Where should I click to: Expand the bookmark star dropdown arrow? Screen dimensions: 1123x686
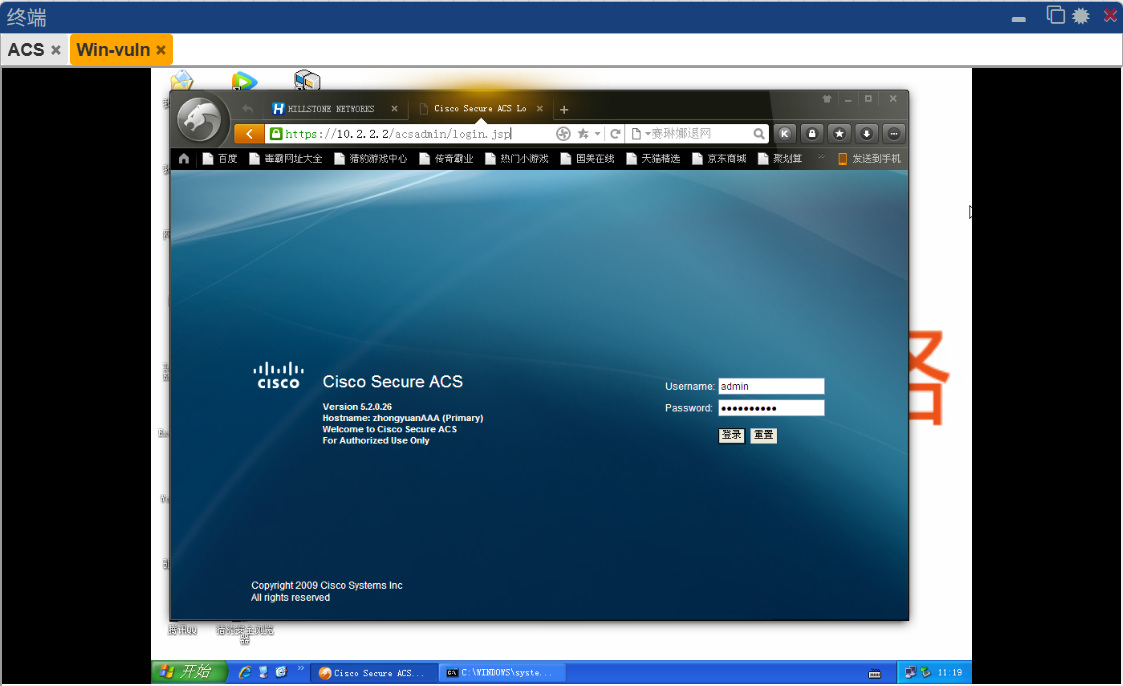click(x=597, y=134)
